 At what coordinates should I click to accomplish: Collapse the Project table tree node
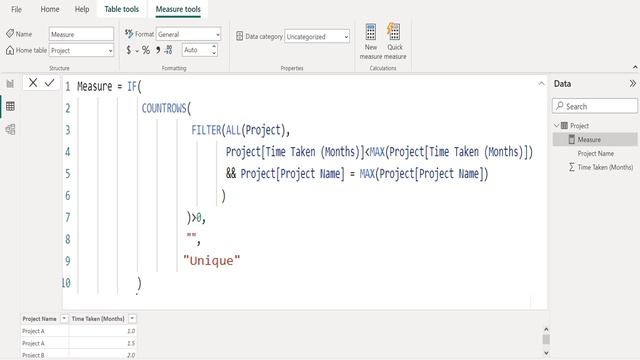(x=556, y=125)
